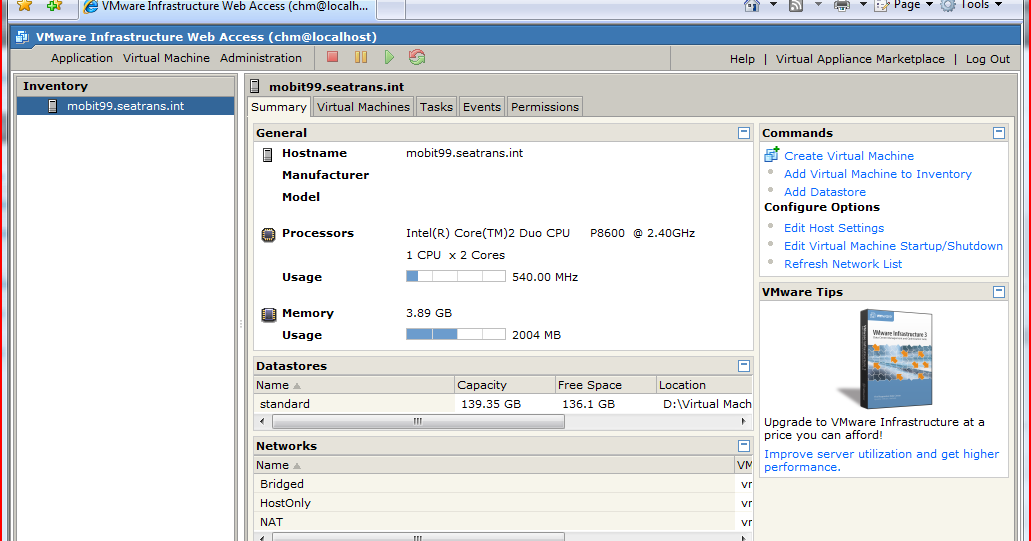The width and height of the screenshot is (1031, 541).
Task: Click Edit Virtual Machine Startup/Shutdown link
Action: coord(894,246)
